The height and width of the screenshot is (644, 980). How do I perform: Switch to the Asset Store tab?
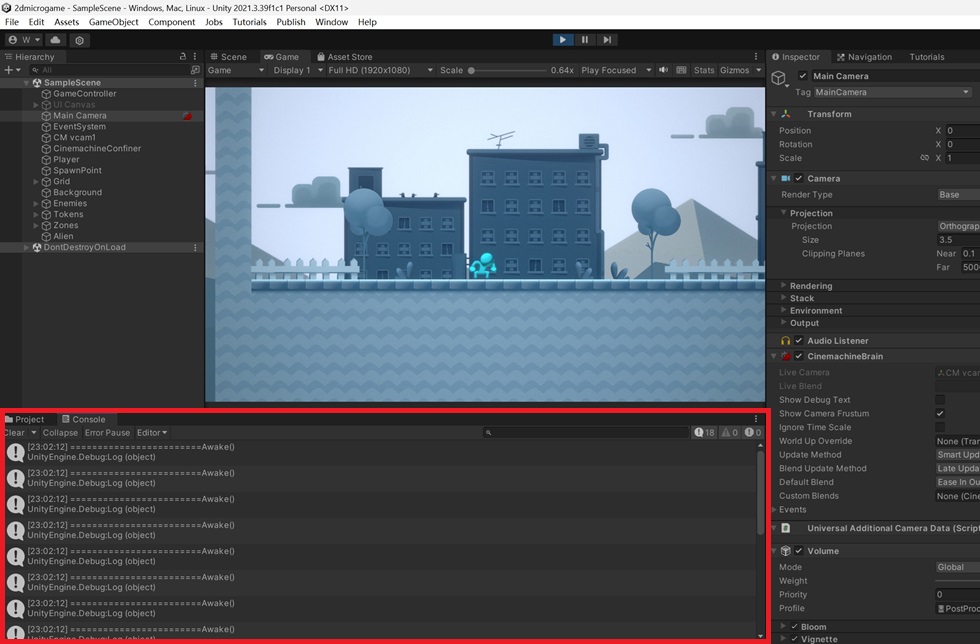(x=344, y=56)
